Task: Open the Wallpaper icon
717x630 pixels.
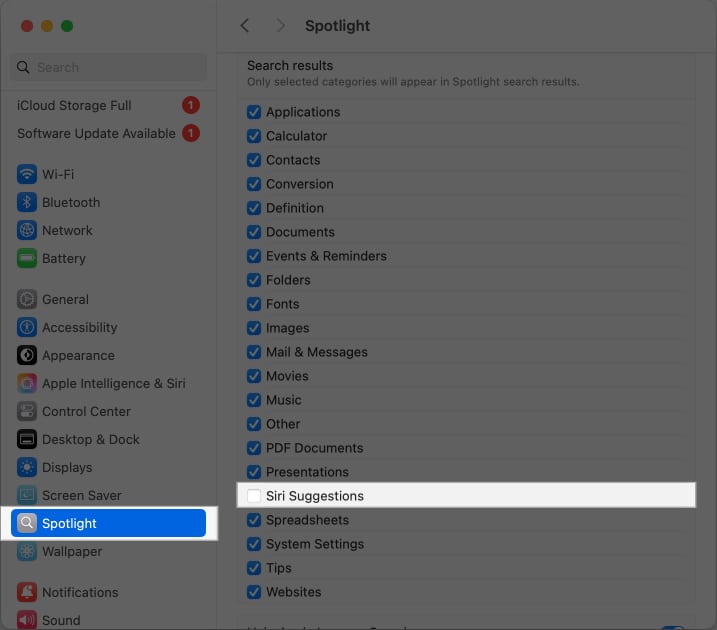Action: (27, 551)
